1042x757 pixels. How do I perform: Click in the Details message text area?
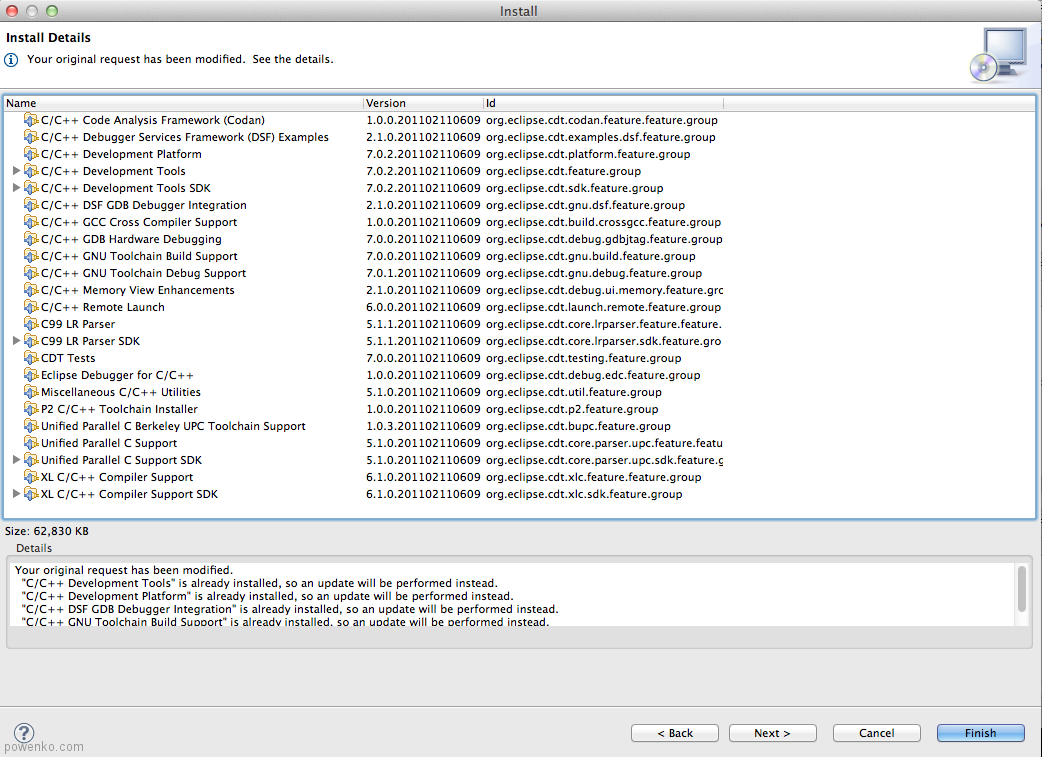point(512,595)
